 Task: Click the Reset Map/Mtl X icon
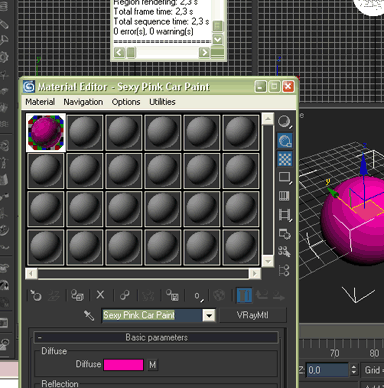[100, 295]
